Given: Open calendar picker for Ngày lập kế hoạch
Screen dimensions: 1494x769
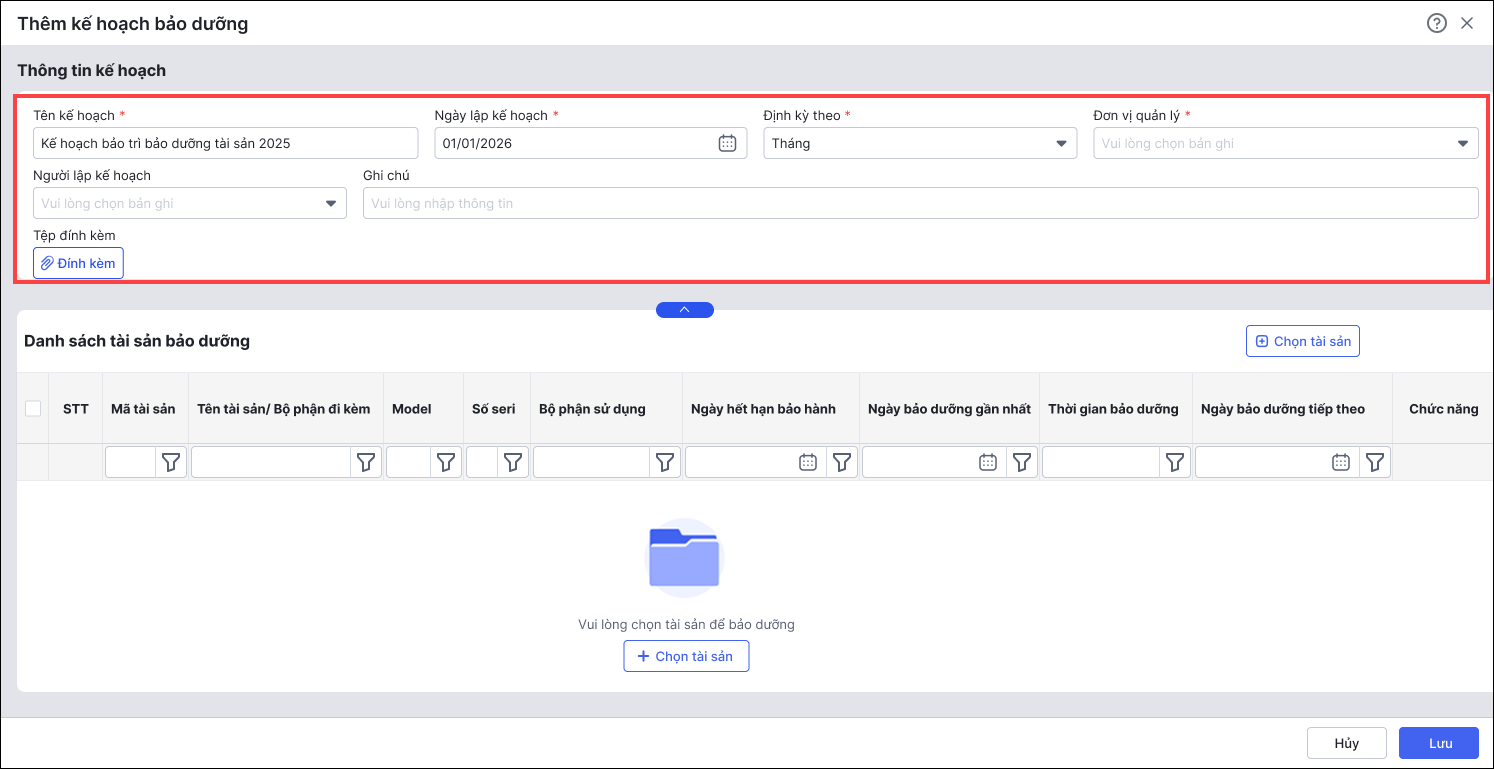Looking at the screenshot, I should [727, 143].
